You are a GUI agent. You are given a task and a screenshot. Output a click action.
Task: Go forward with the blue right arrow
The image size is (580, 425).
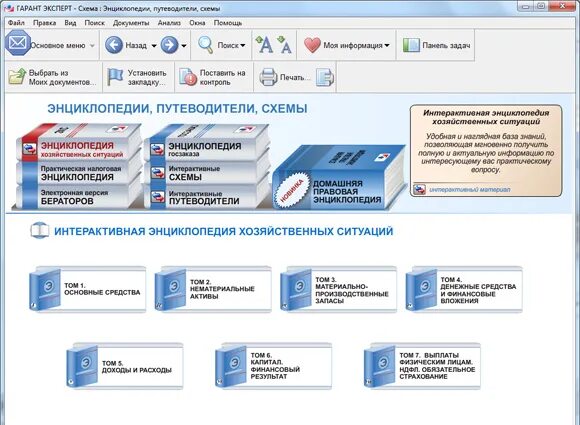[169, 45]
